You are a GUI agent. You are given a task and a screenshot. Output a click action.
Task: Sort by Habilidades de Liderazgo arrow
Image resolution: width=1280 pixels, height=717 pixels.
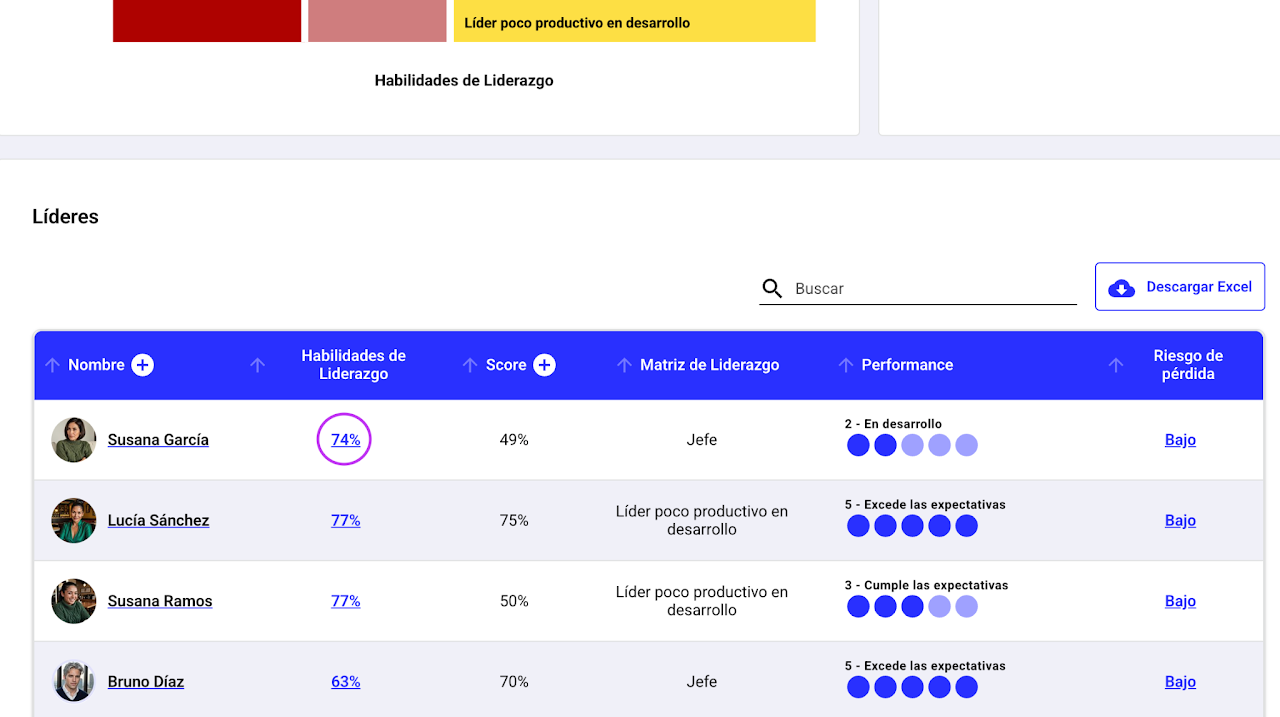click(x=257, y=365)
